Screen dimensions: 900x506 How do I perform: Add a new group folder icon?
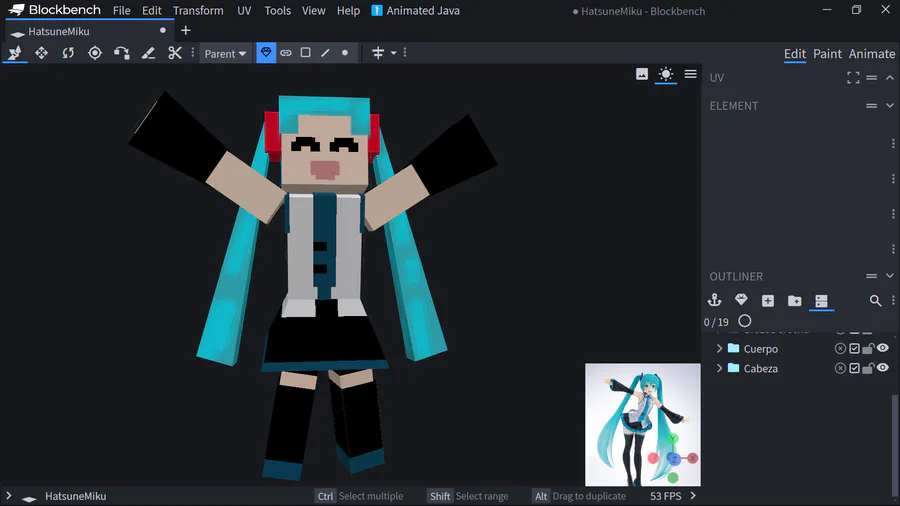coord(794,301)
